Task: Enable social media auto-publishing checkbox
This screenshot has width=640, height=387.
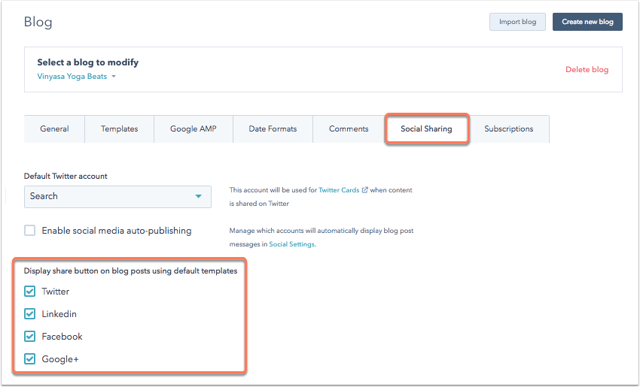Action: [x=30, y=230]
